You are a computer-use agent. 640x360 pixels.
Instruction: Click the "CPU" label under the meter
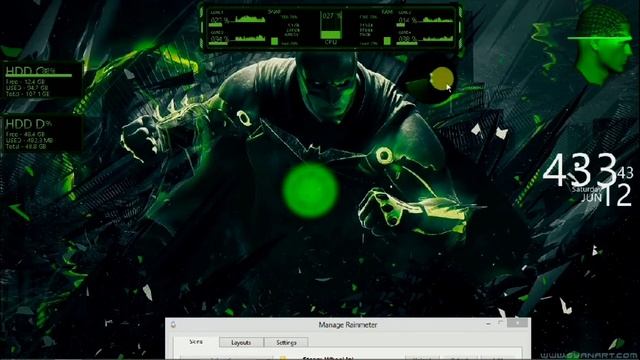pos(331,42)
